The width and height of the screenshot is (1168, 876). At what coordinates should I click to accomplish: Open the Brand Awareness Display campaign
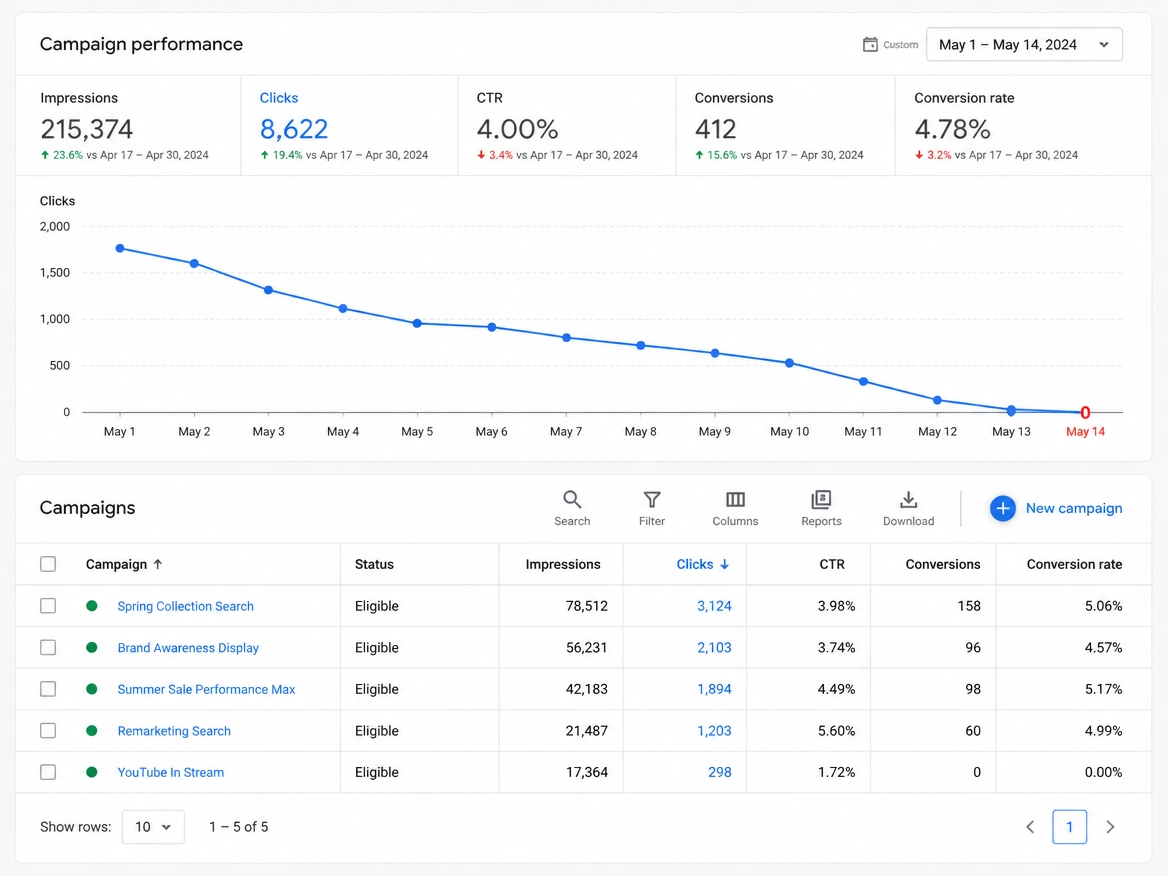click(188, 648)
